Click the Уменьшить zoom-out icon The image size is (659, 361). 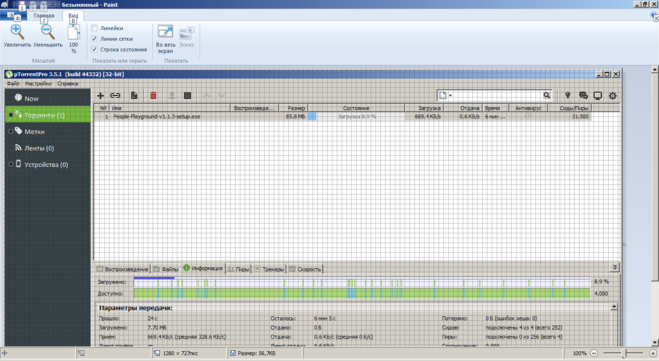(x=47, y=32)
